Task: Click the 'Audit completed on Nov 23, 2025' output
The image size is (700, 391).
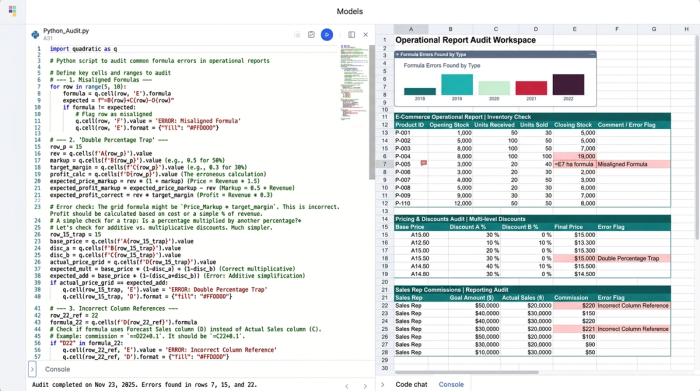Action: 144,385
